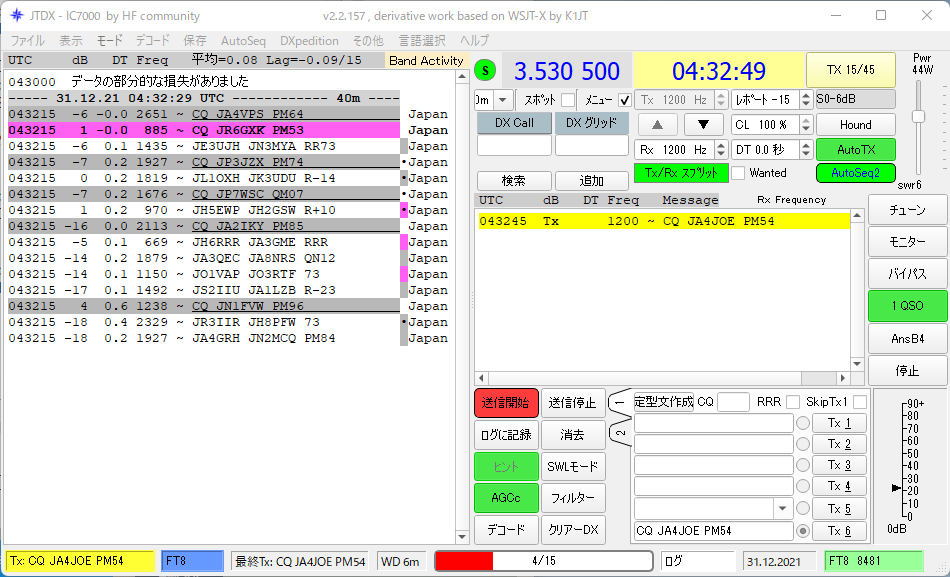
Task: Adjust the CL 100 % spinner arrows
Action: [806, 125]
